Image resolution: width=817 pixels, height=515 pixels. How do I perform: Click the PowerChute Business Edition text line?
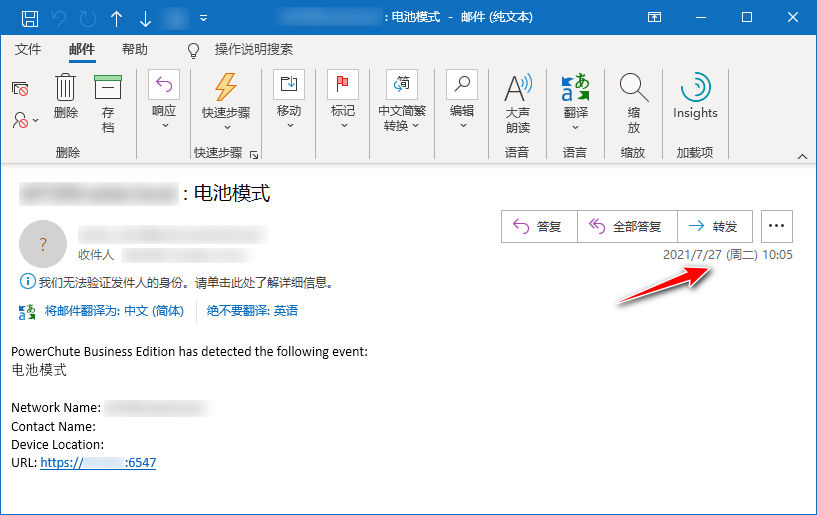[x=189, y=352]
